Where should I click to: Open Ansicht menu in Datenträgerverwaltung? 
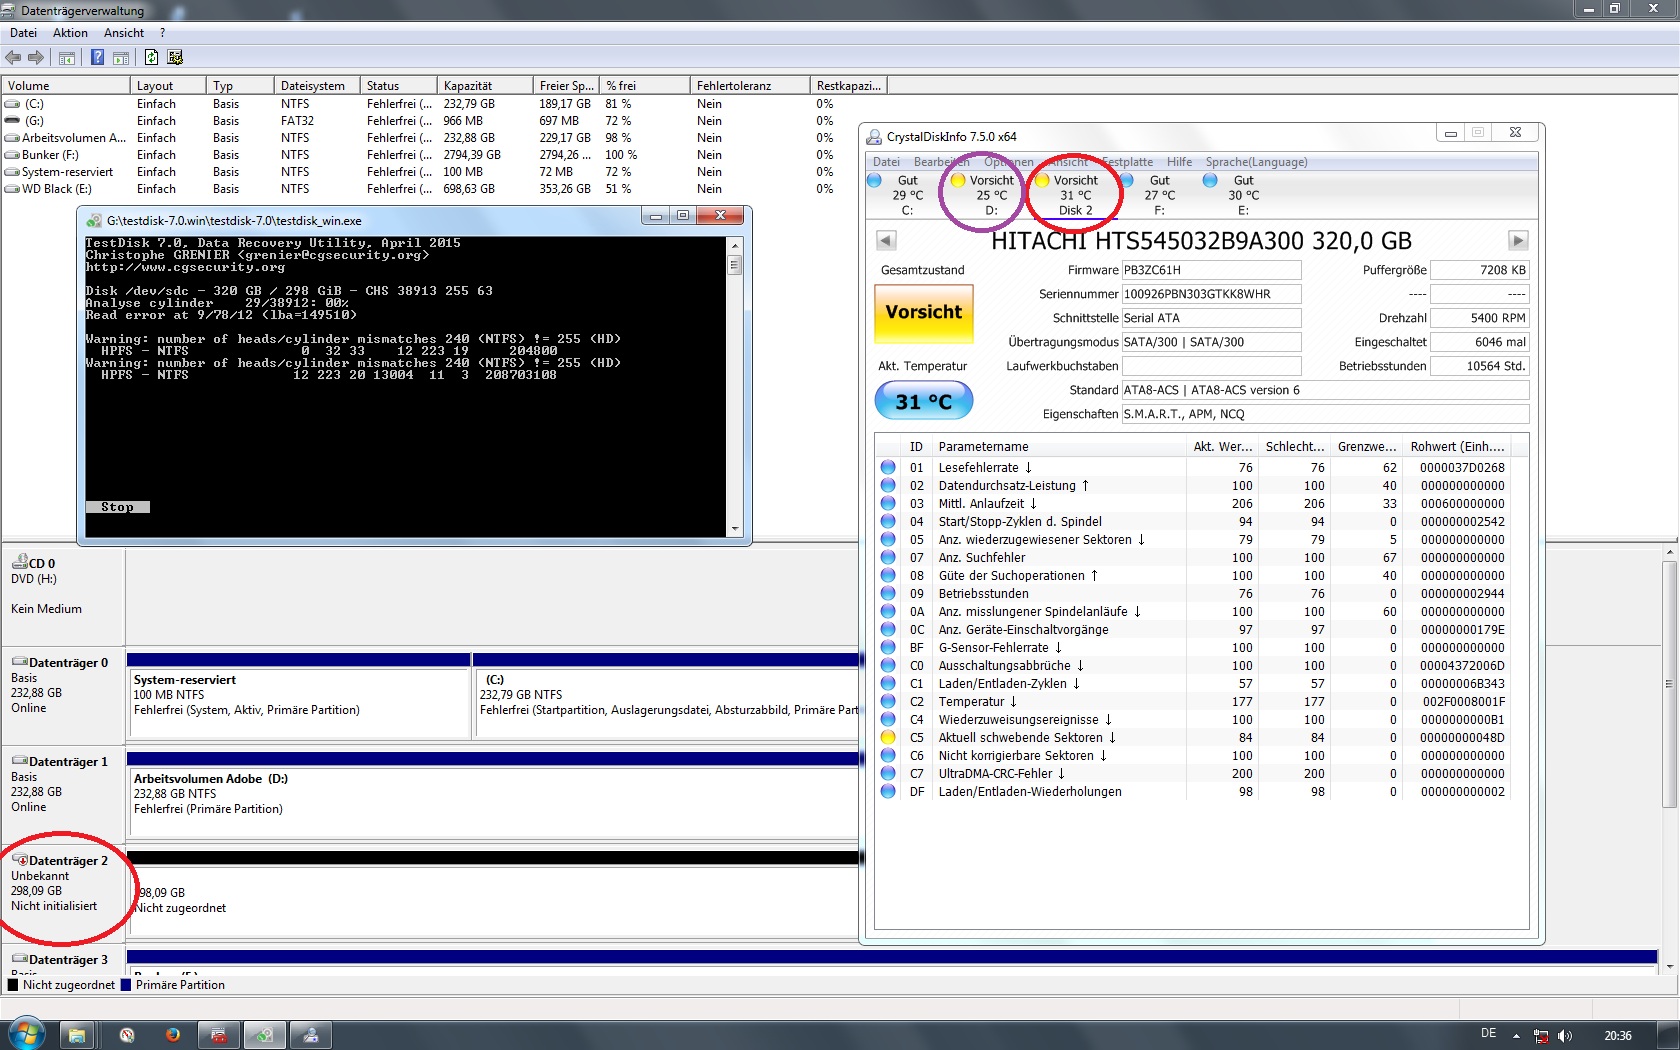click(x=124, y=33)
